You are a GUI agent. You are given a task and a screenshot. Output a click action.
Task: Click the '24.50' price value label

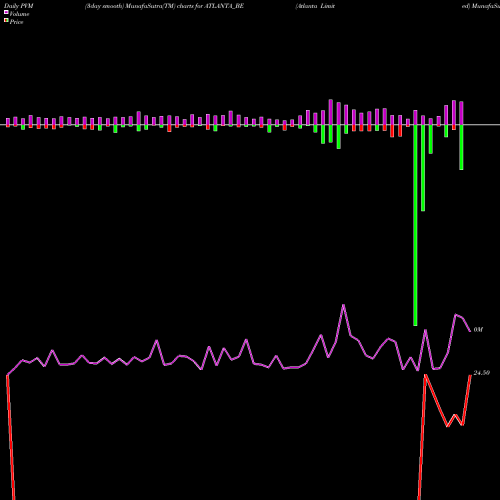482,373
